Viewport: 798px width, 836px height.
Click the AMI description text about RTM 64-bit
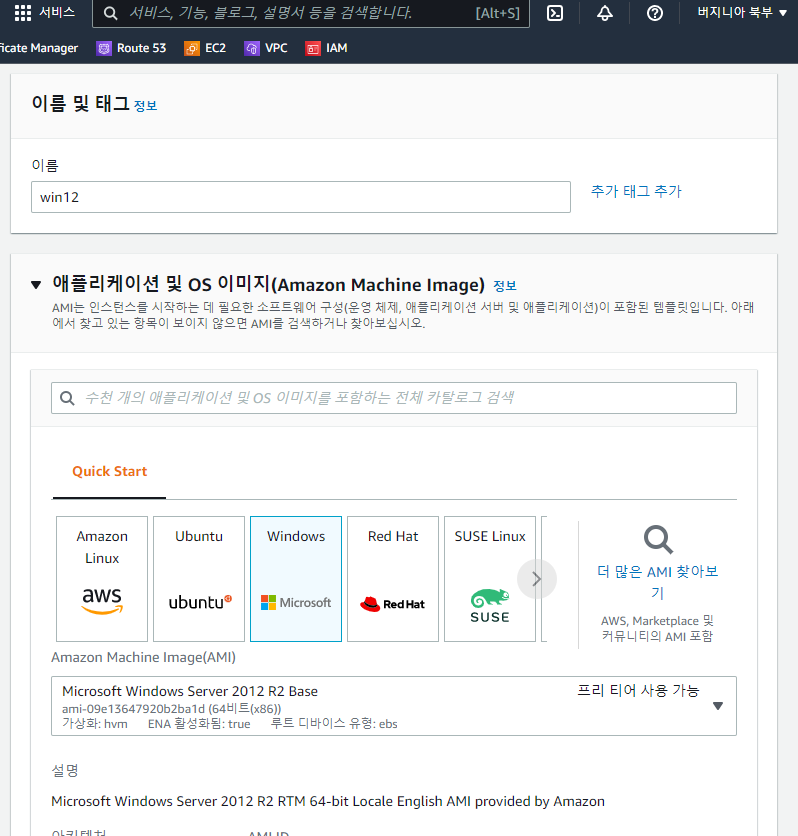328,801
